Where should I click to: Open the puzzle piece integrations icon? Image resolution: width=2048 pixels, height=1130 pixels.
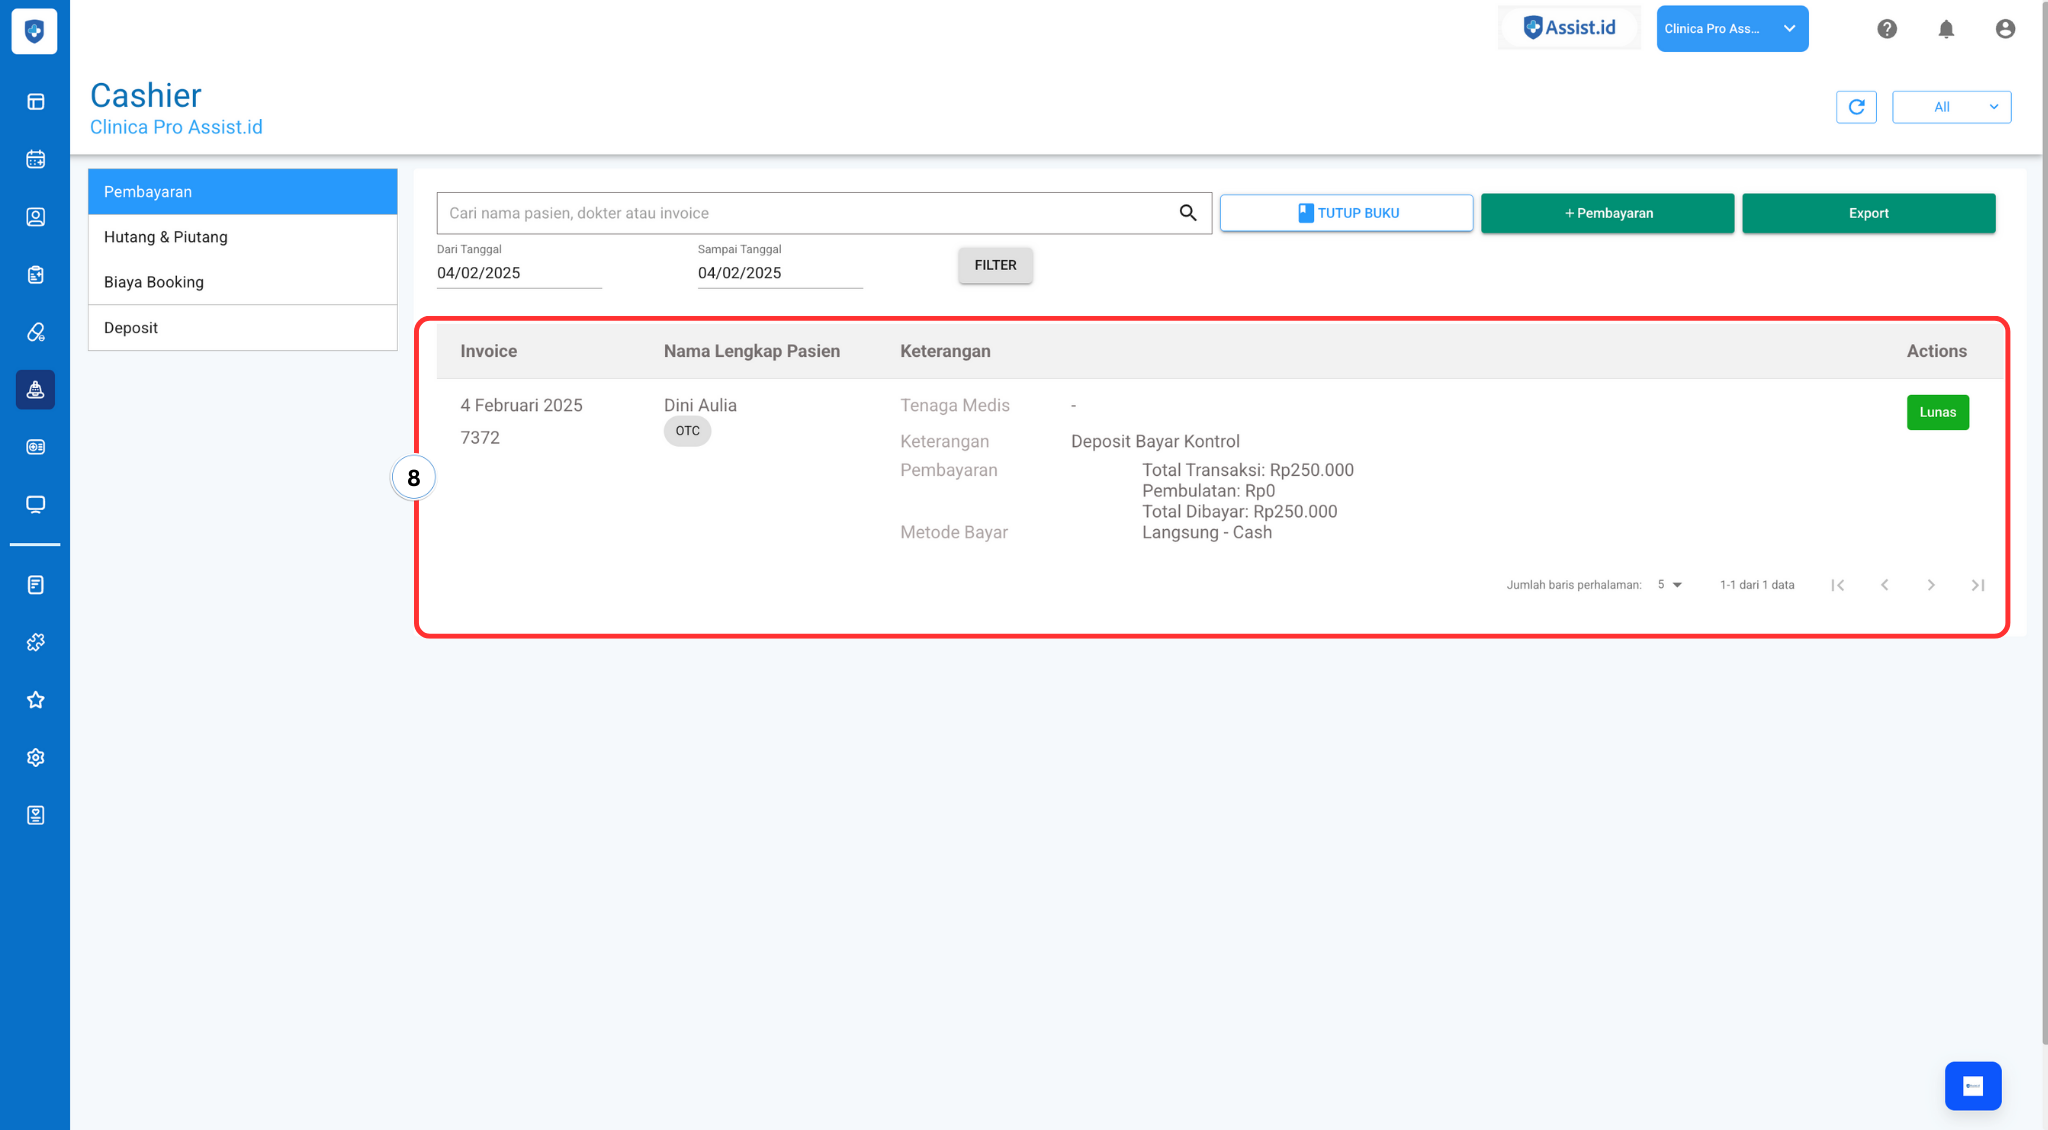click(35, 643)
